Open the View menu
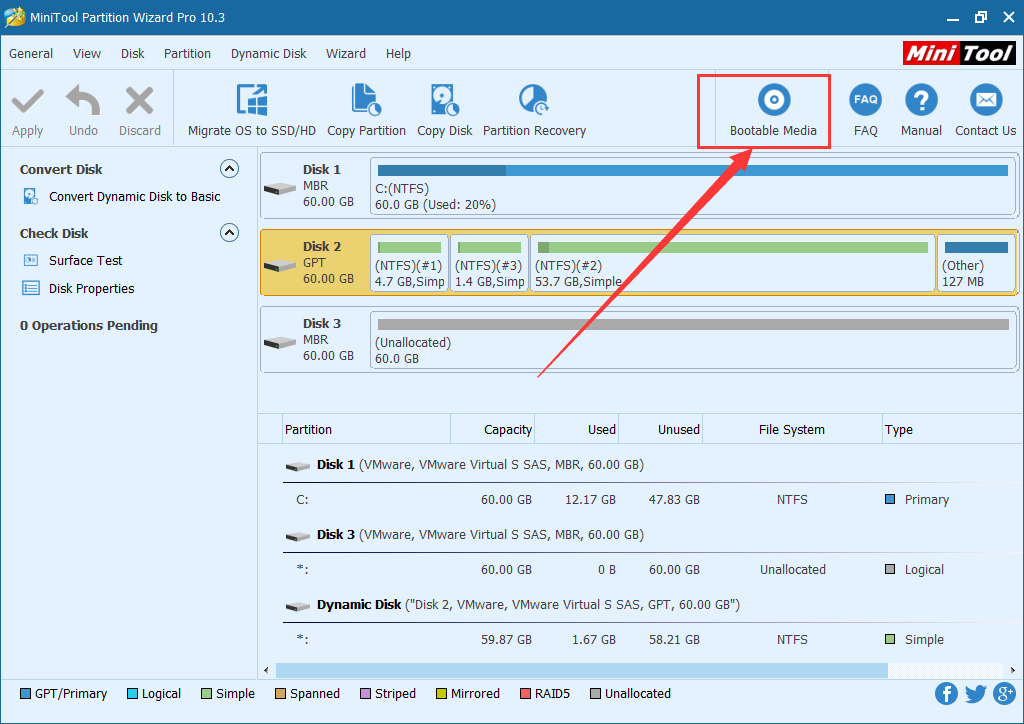Viewport: 1024px width, 724px height. point(87,54)
